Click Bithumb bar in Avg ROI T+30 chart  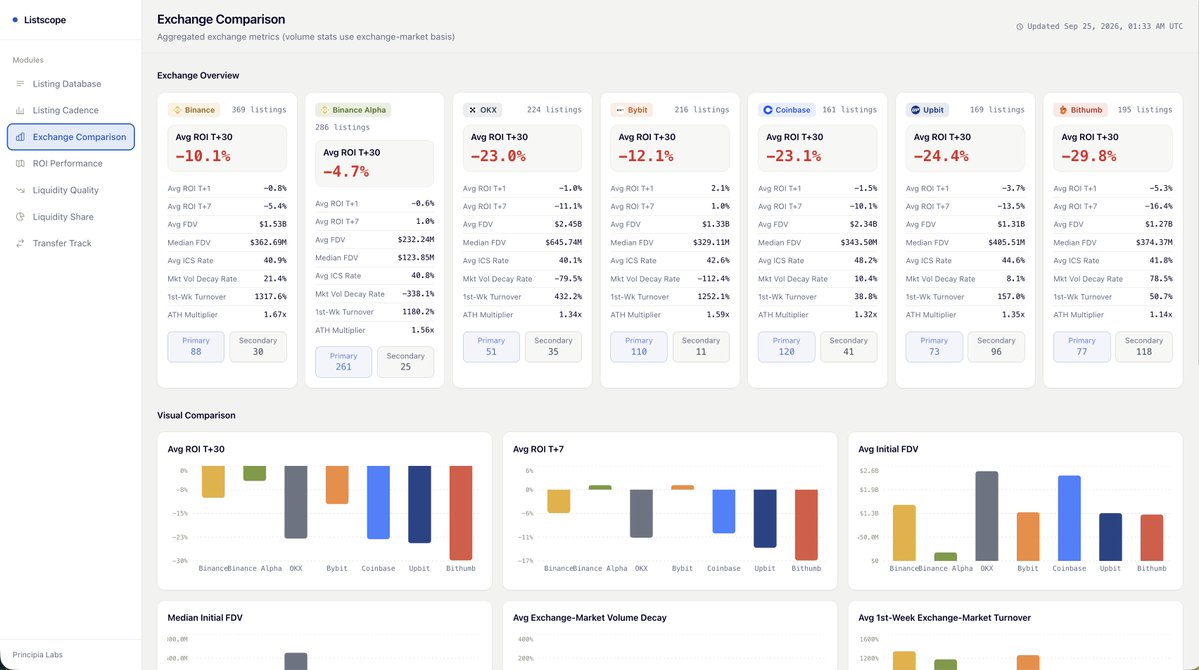point(460,513)
